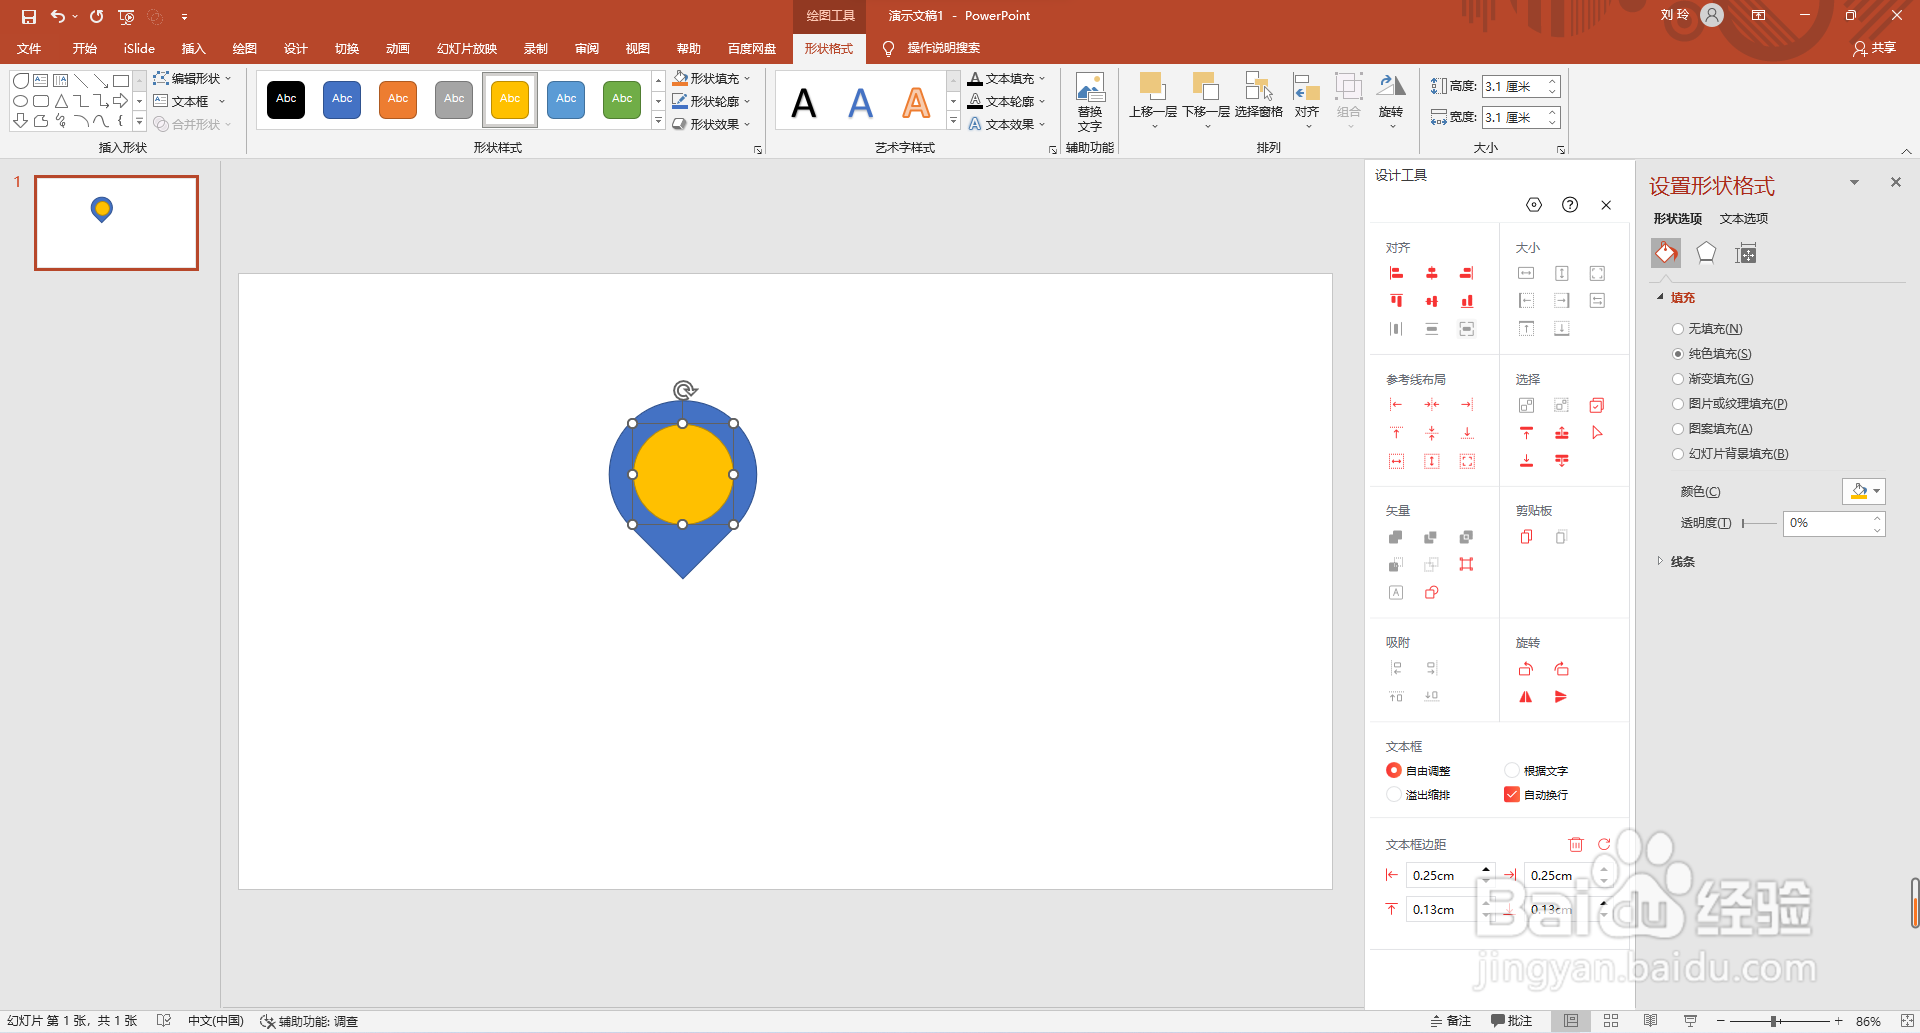
Task: Click 批注 in the status bar
Action: [1511, 1021]
